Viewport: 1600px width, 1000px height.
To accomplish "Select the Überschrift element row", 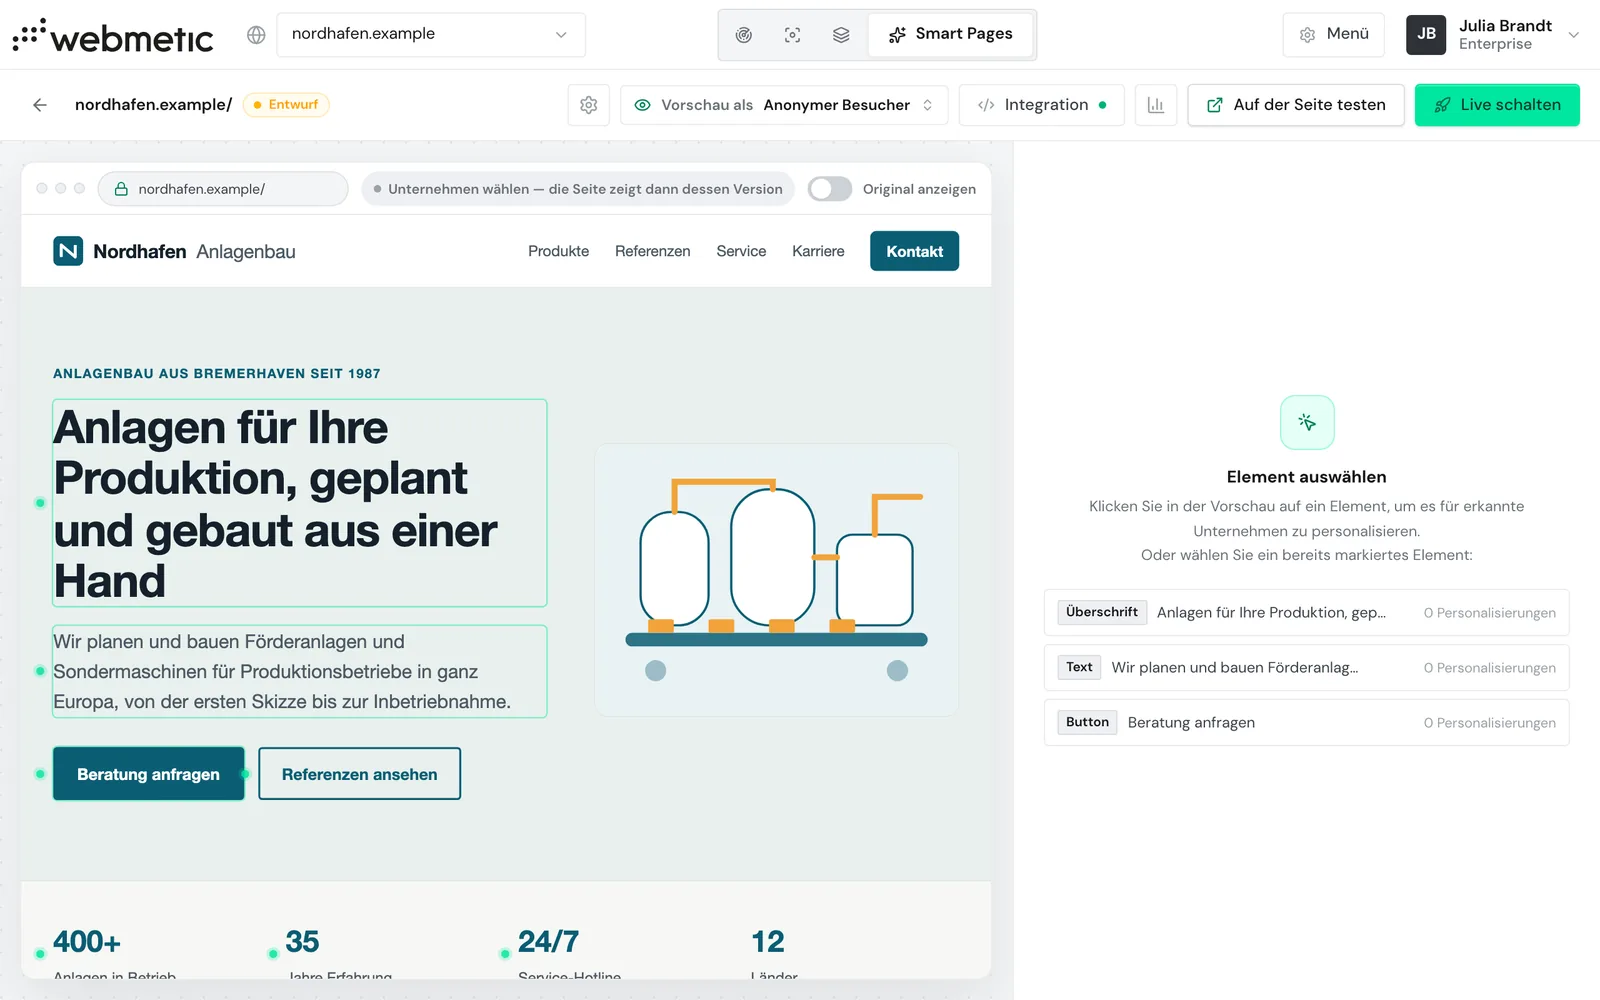I will point(1306,612).
